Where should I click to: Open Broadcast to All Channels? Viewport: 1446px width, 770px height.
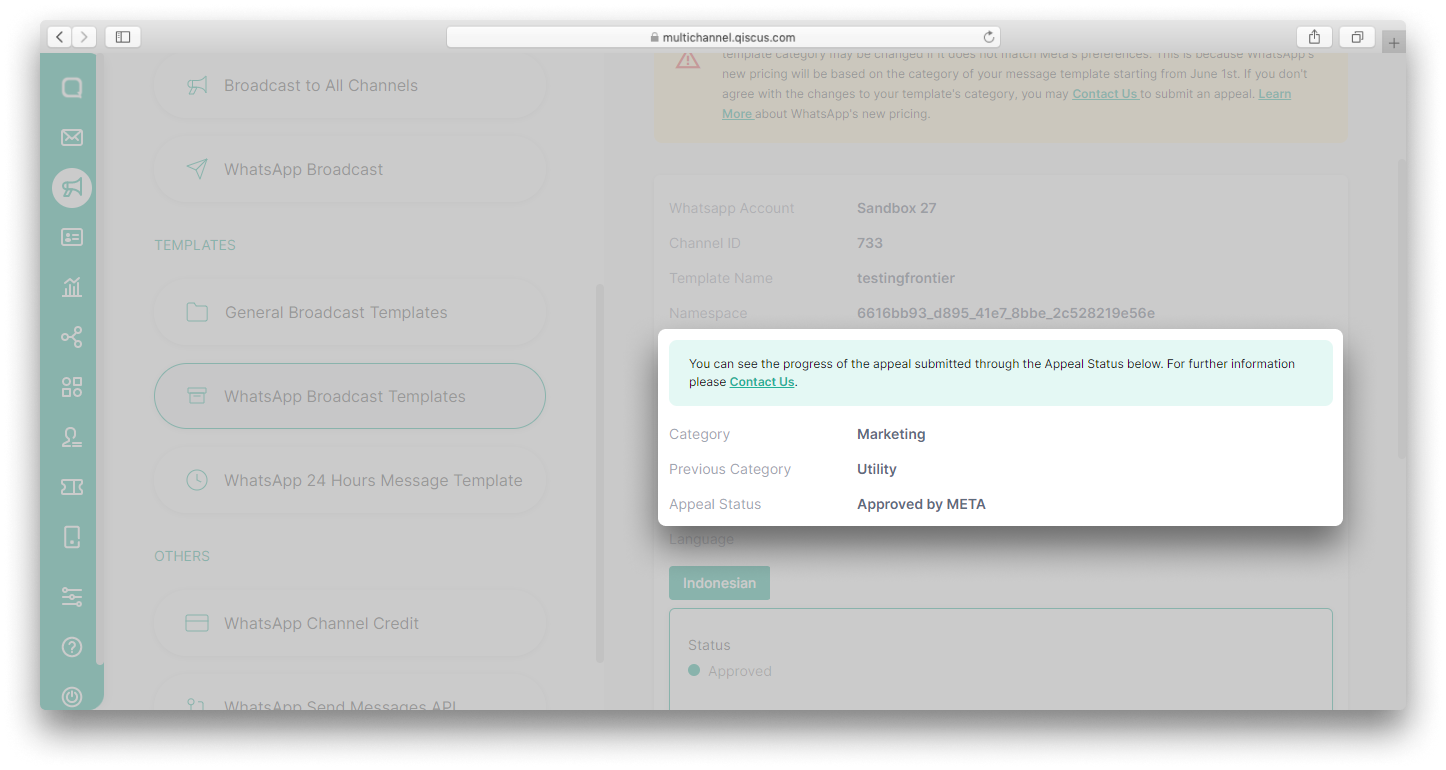[x=350, y=86]
